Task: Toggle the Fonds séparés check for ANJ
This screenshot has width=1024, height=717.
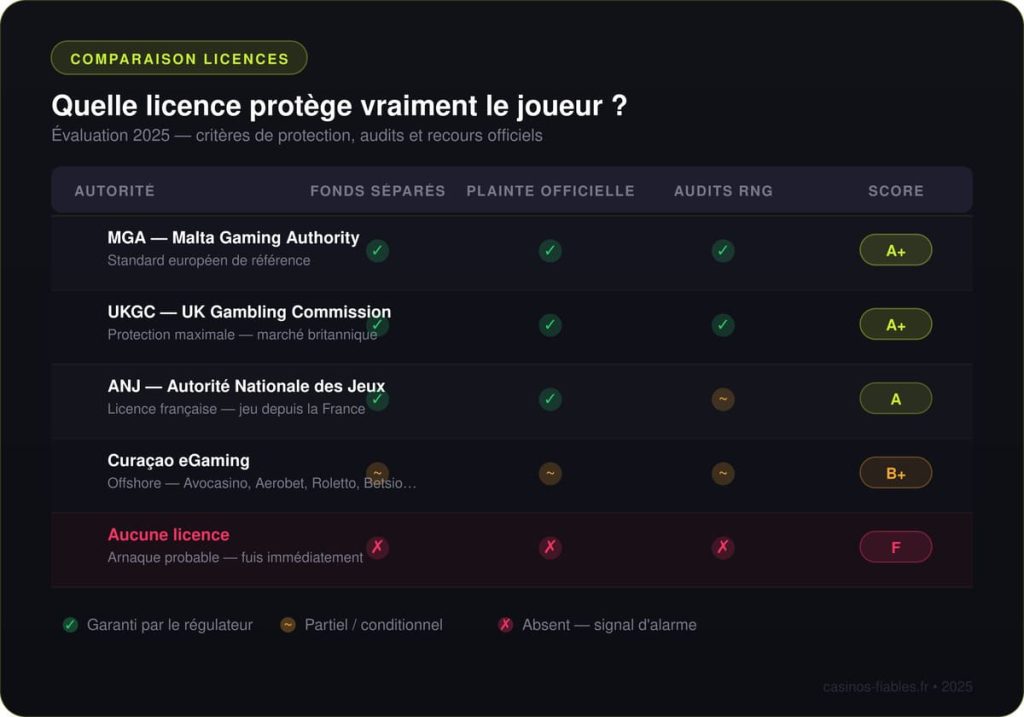Action: 377,398
